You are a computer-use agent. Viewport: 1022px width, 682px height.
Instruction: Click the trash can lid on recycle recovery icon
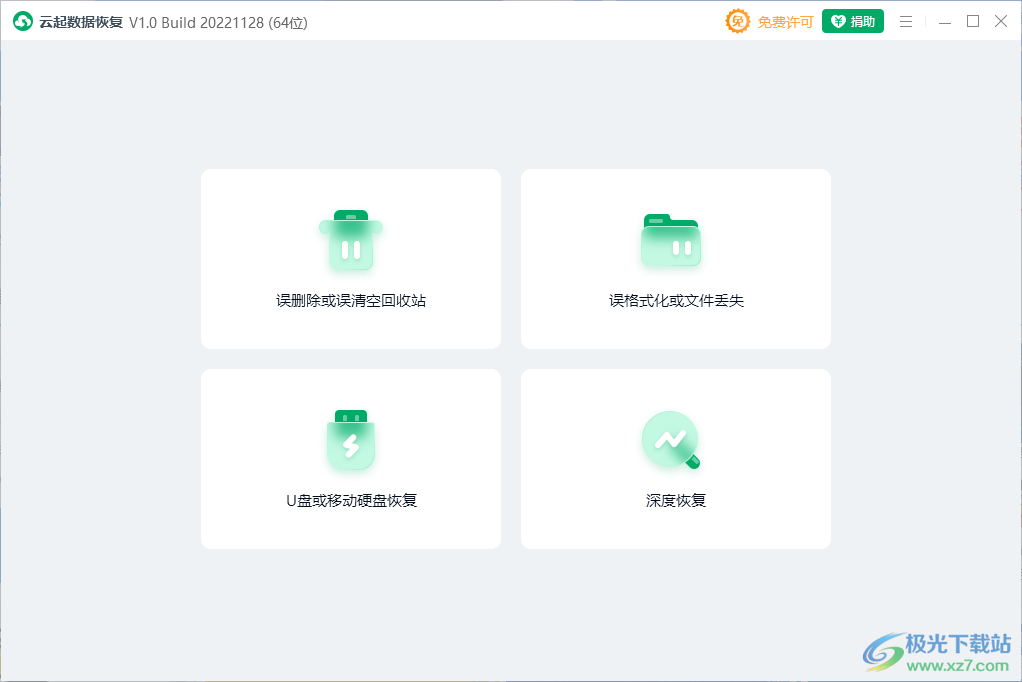350,216
